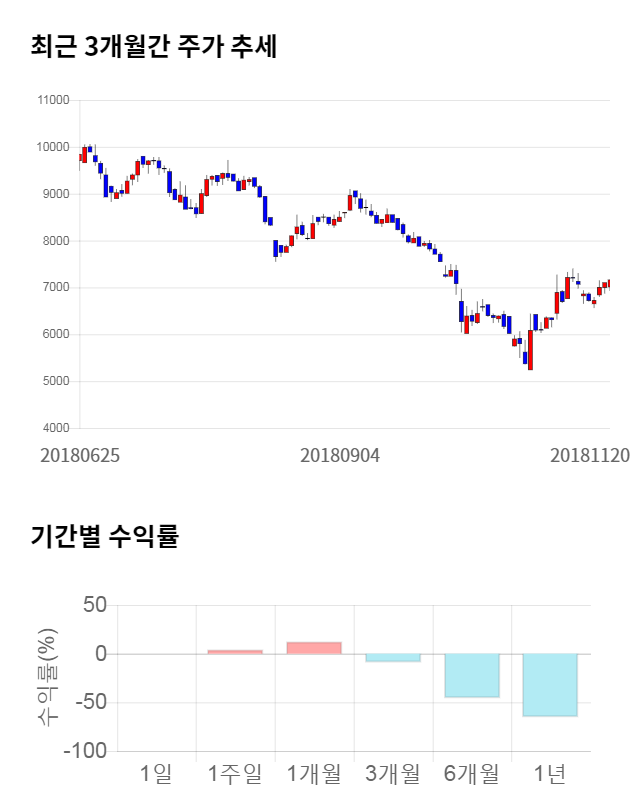This screenshot has height=810, width=640.
Task: Click the 11000 price axis label
Action: point(53,100)
